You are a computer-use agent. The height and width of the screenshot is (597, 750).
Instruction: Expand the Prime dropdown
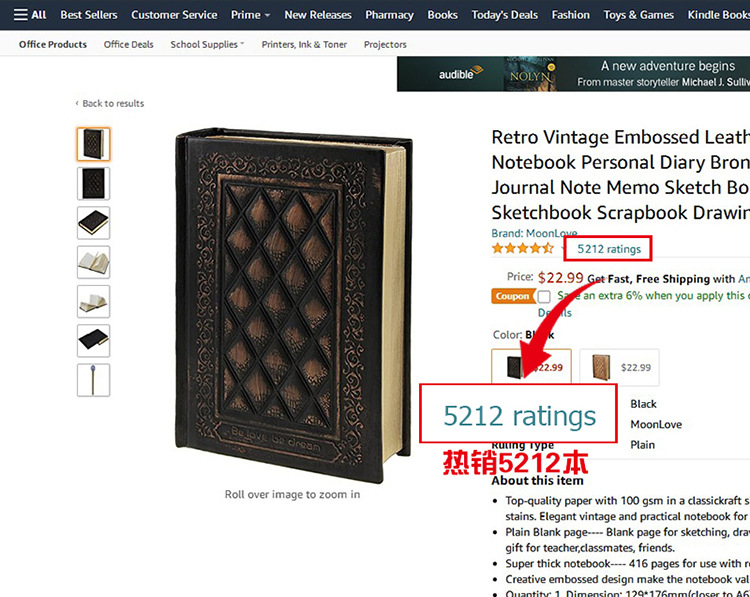click(x=250, y=15)
